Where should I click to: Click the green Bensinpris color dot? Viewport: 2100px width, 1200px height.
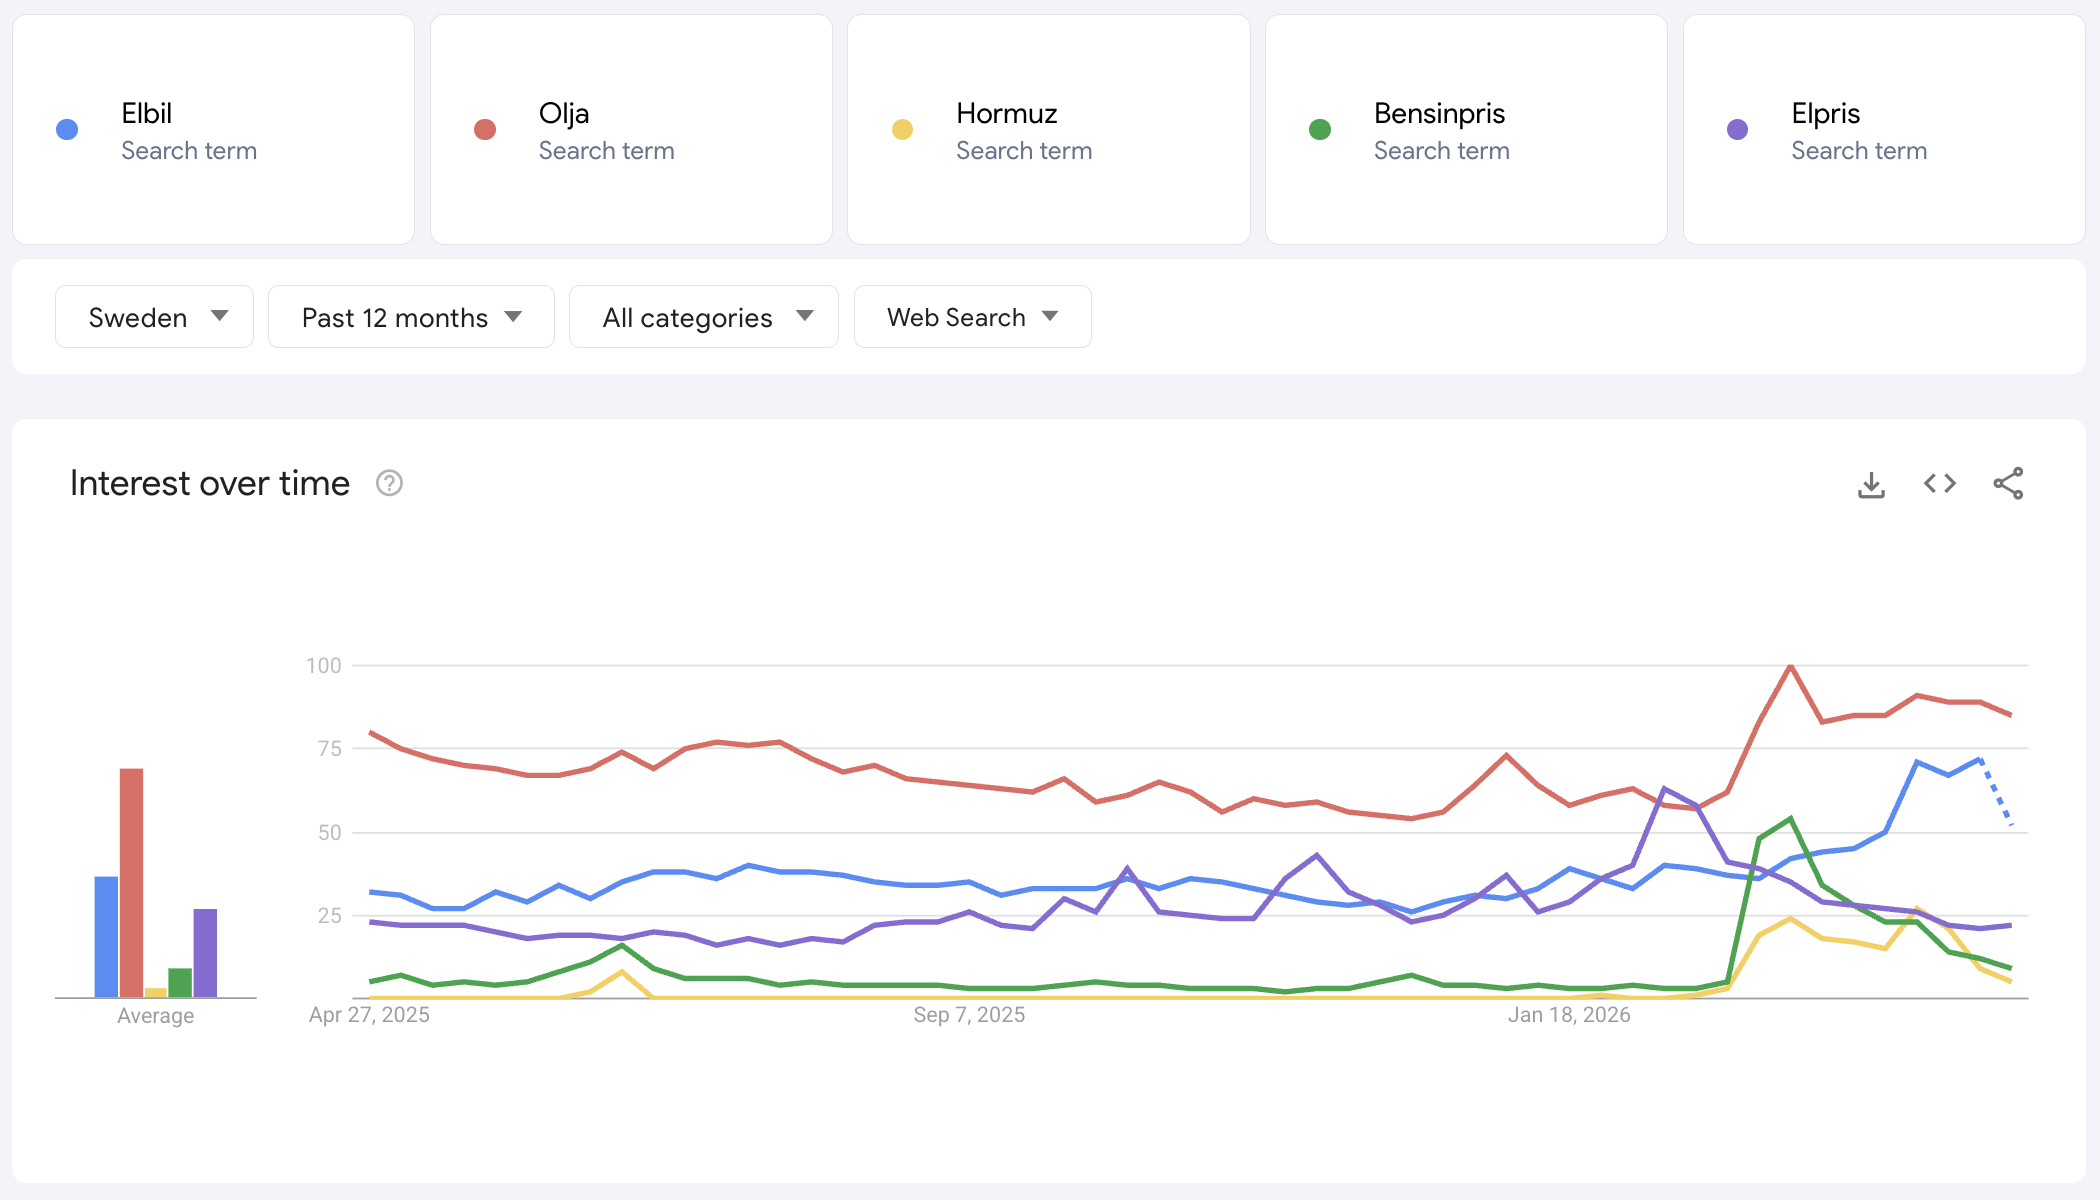point(1320,130)
